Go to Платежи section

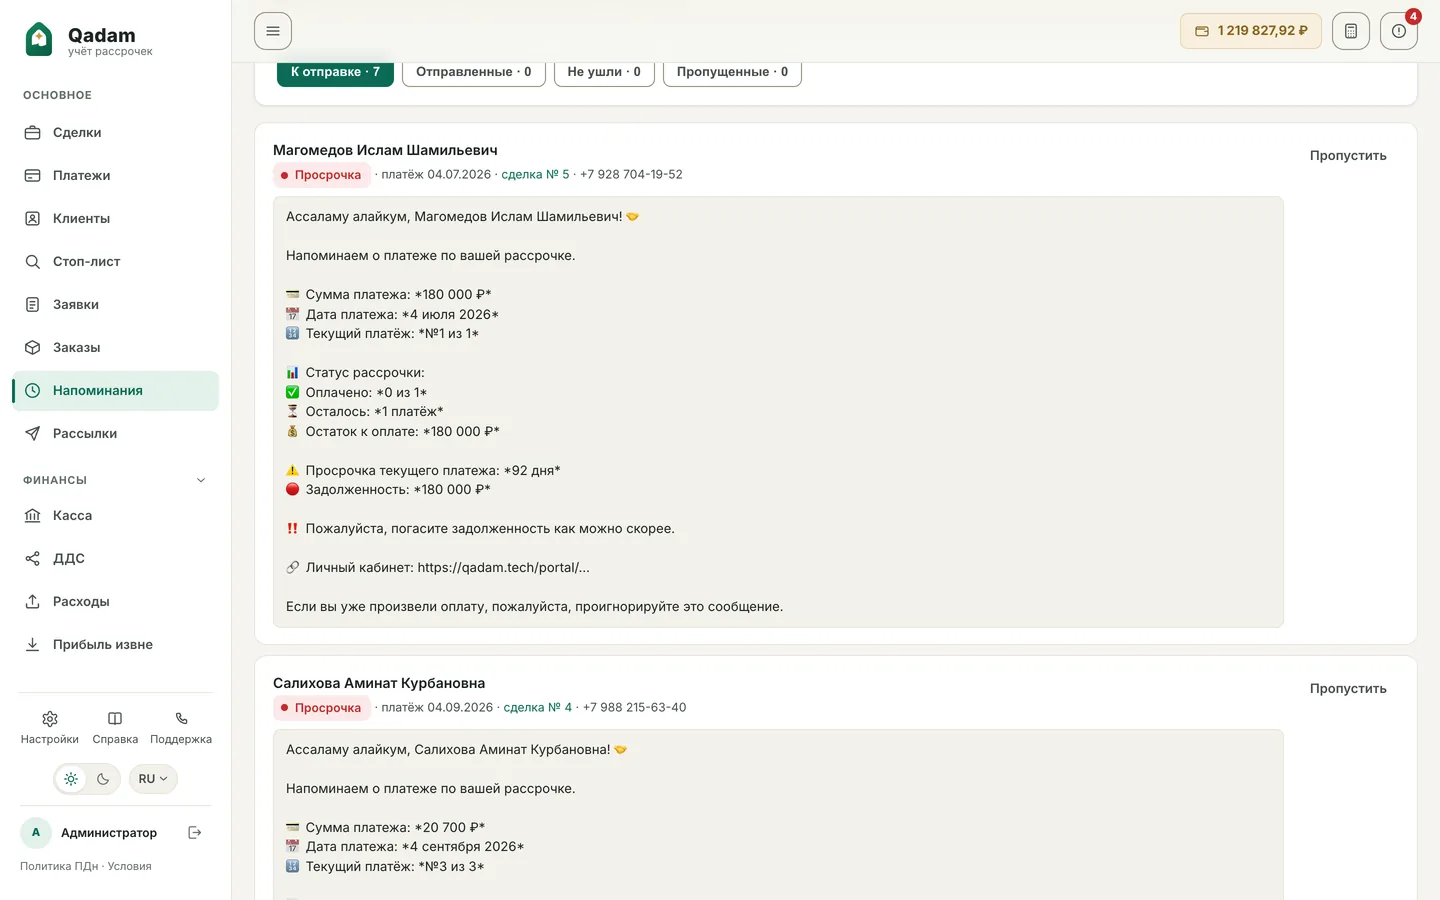pos(115,176)
